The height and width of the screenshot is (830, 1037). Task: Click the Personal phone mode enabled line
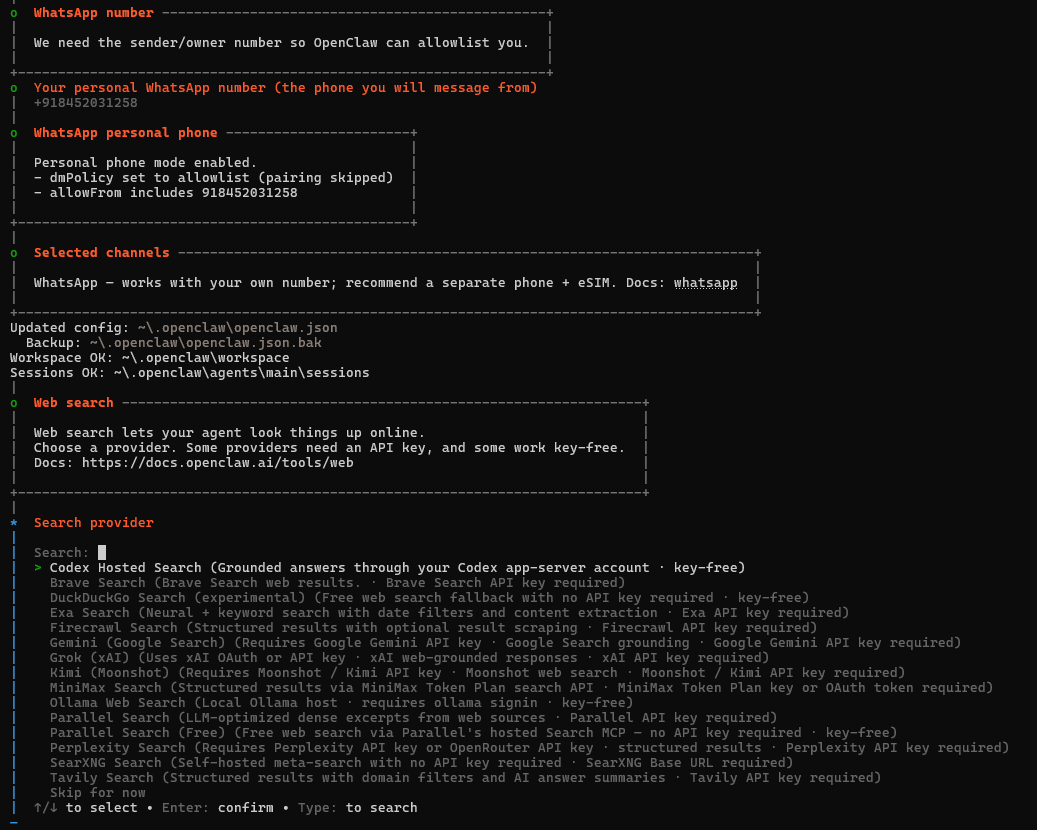145,163
